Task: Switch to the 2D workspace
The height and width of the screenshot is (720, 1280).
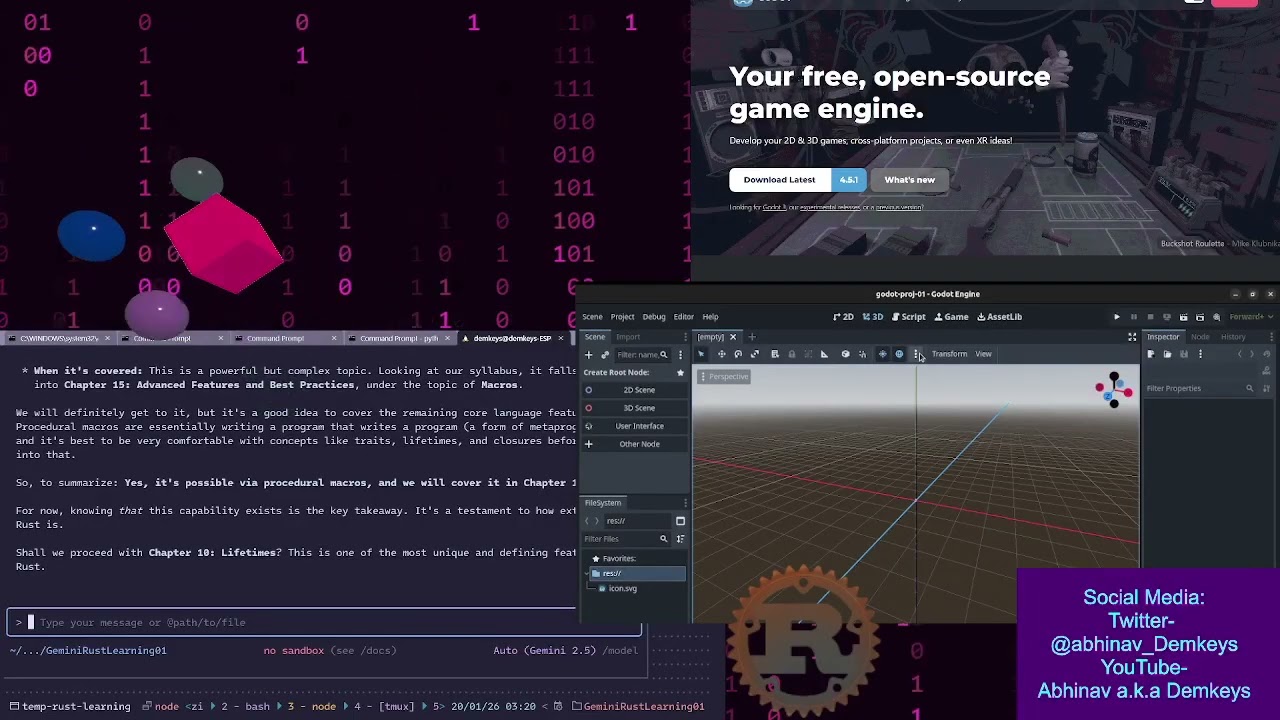Action: coord(843,317)
